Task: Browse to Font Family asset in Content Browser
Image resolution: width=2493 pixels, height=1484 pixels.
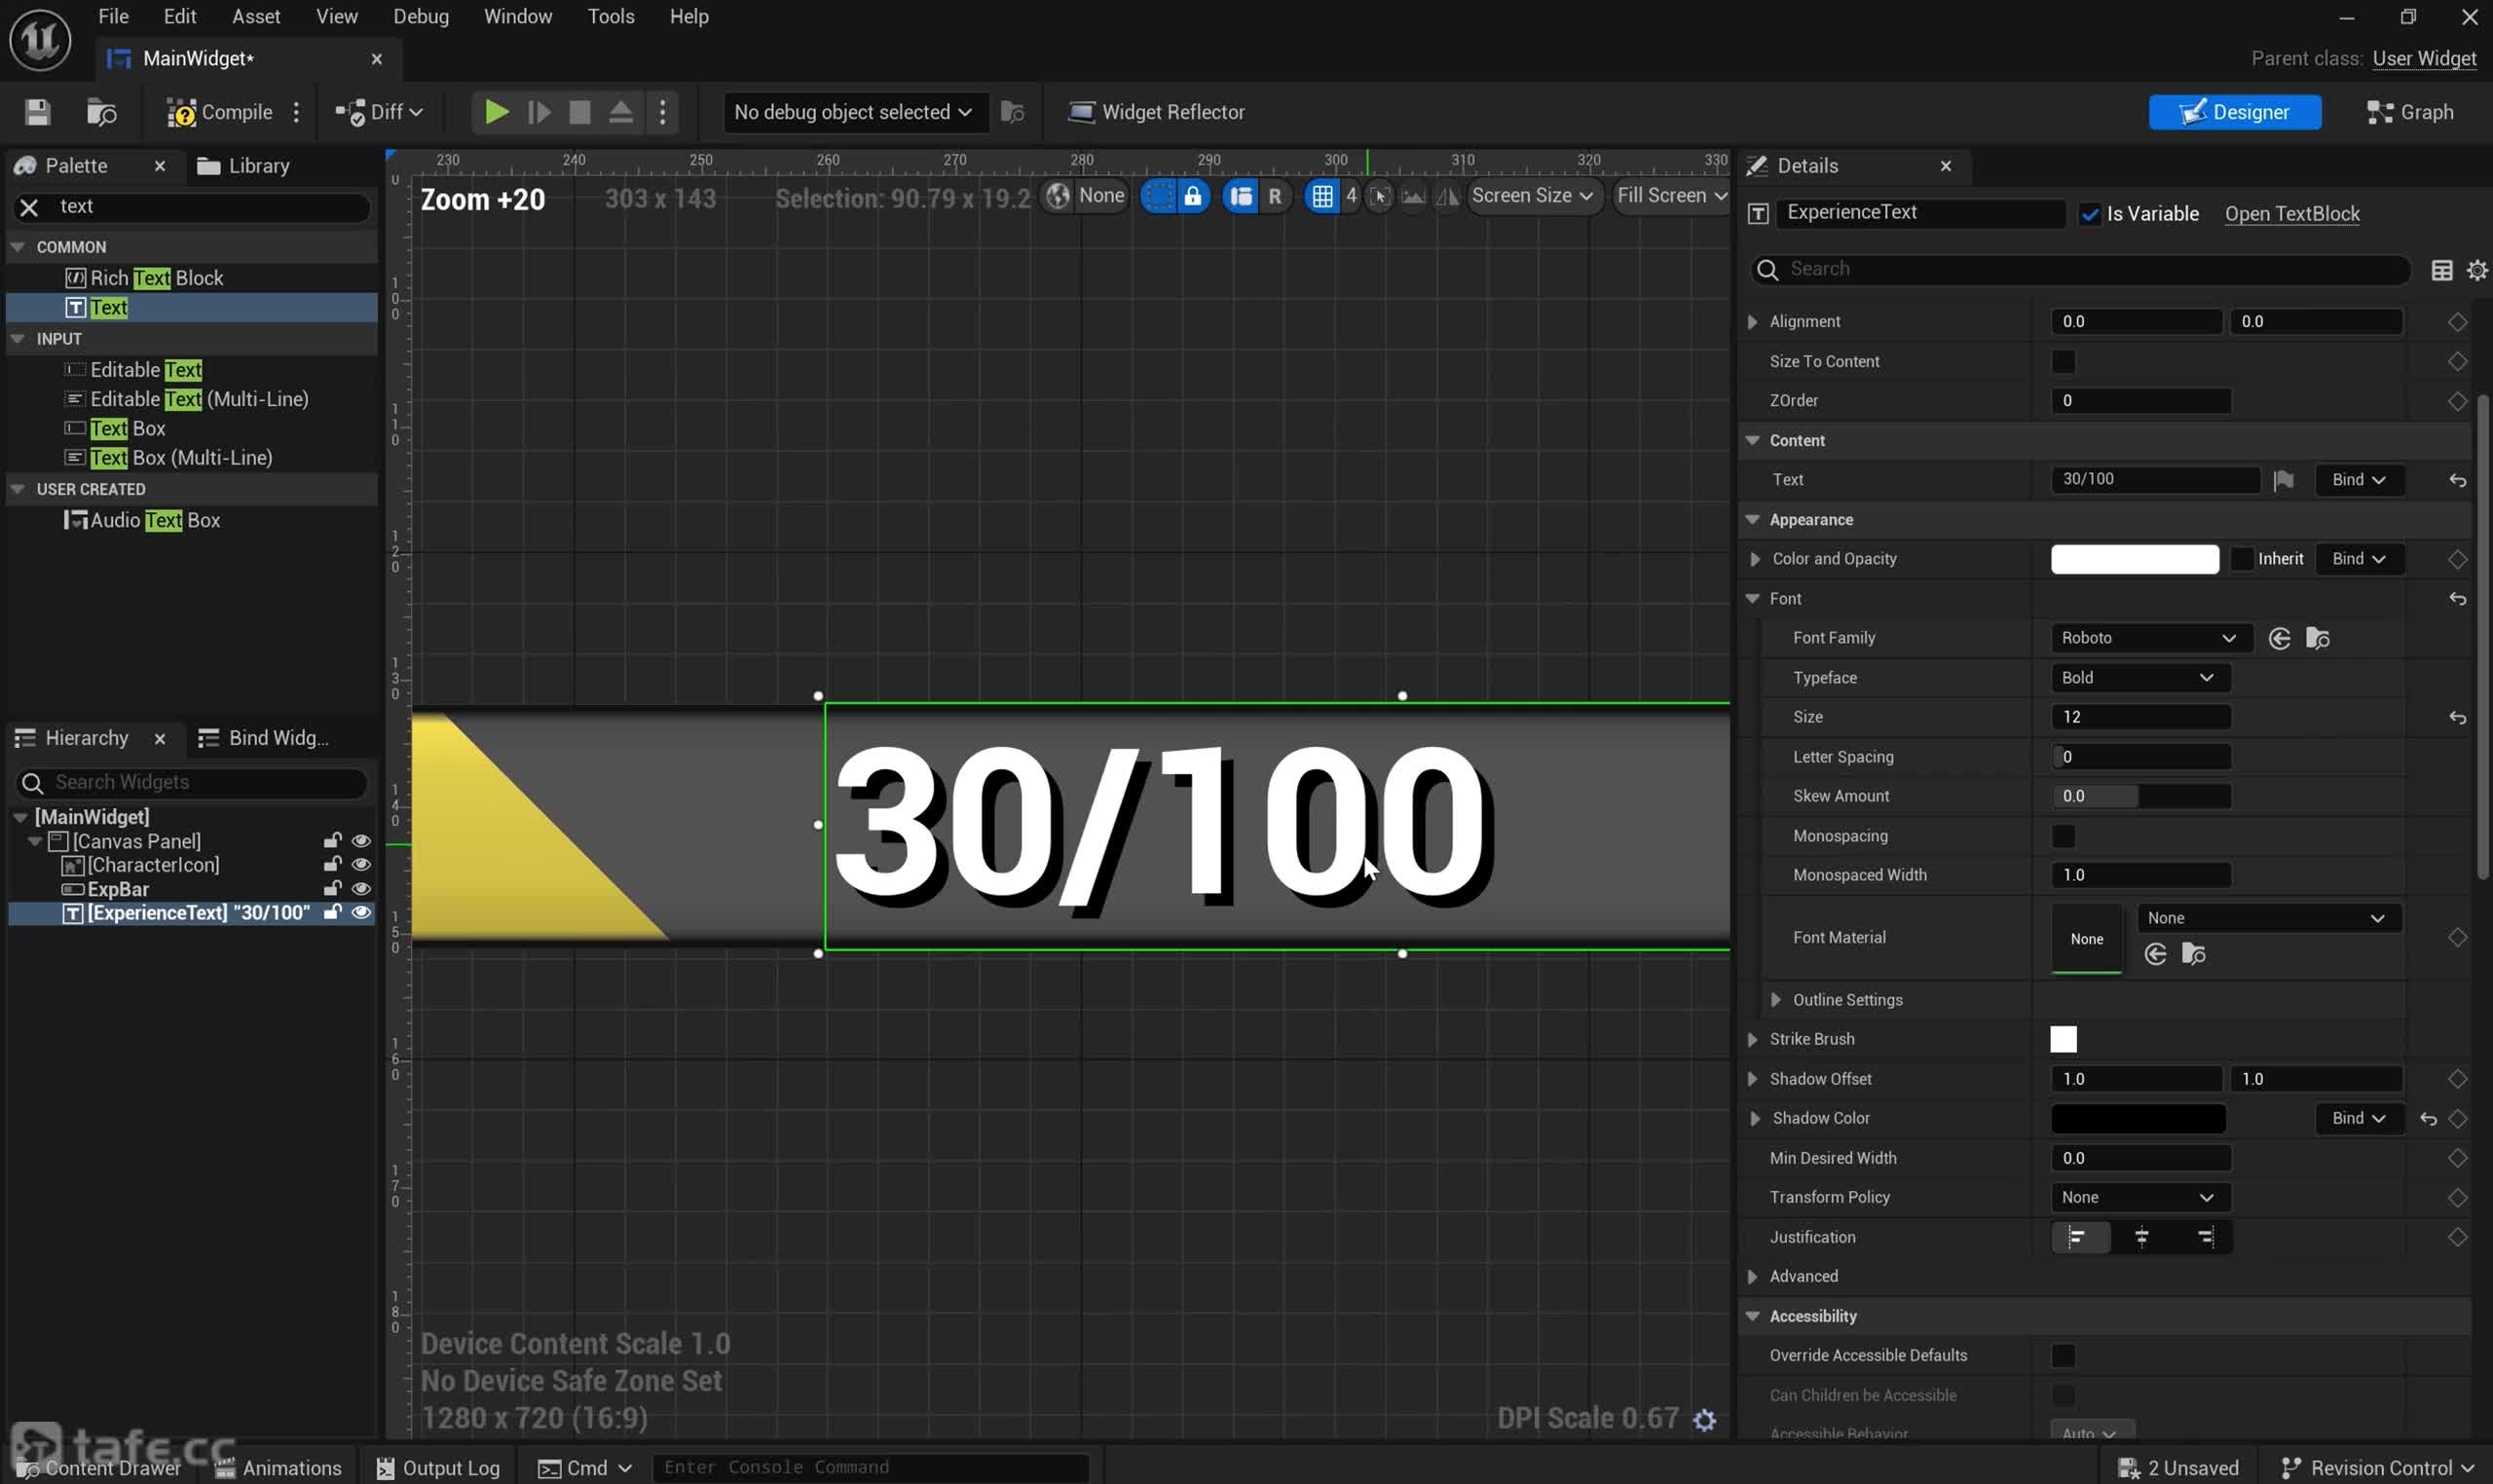Action: pyautogui.click(x=2317, y=638)
